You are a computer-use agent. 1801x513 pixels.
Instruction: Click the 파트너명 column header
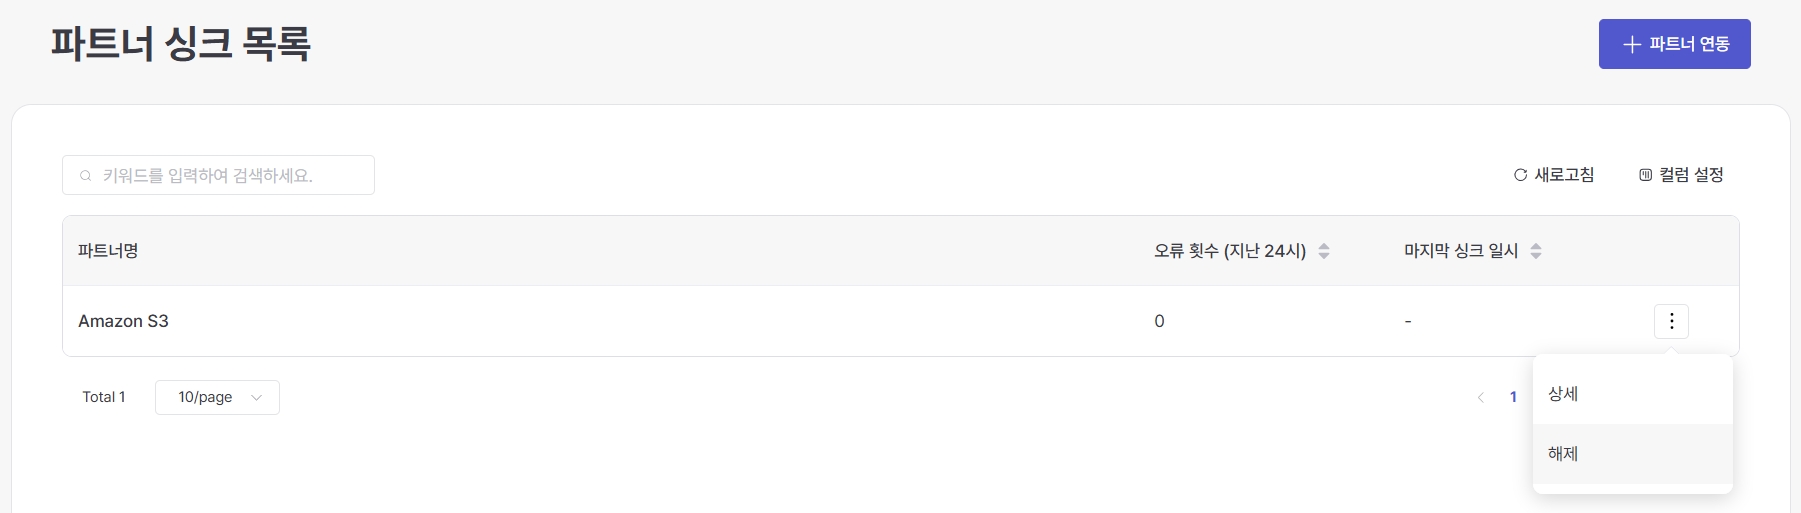pyautogui.click(x=108, y=251)
